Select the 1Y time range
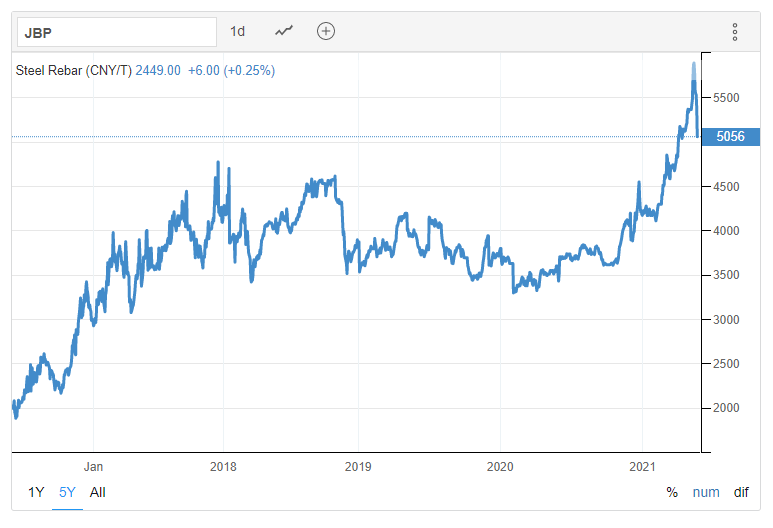 pos(36,492)
